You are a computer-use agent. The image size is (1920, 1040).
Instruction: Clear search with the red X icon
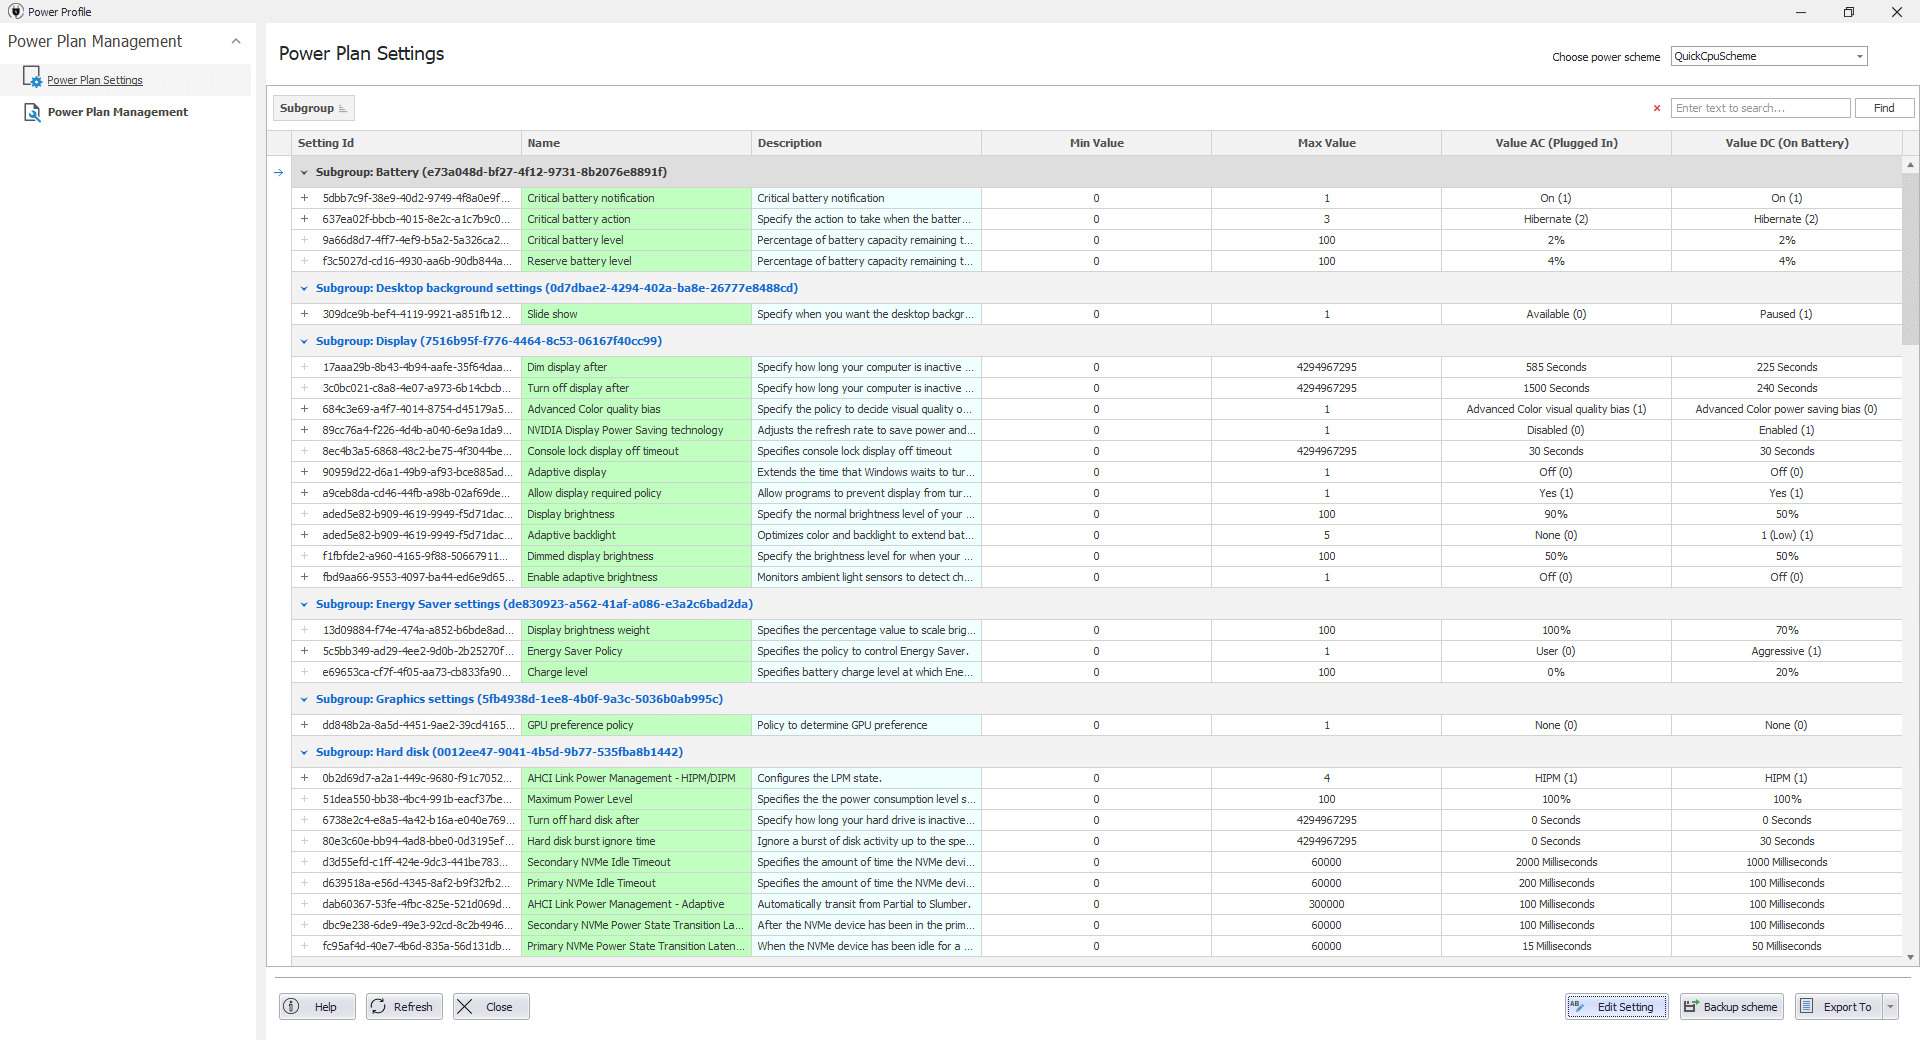pyautogui.click(x=1657, y=108)
